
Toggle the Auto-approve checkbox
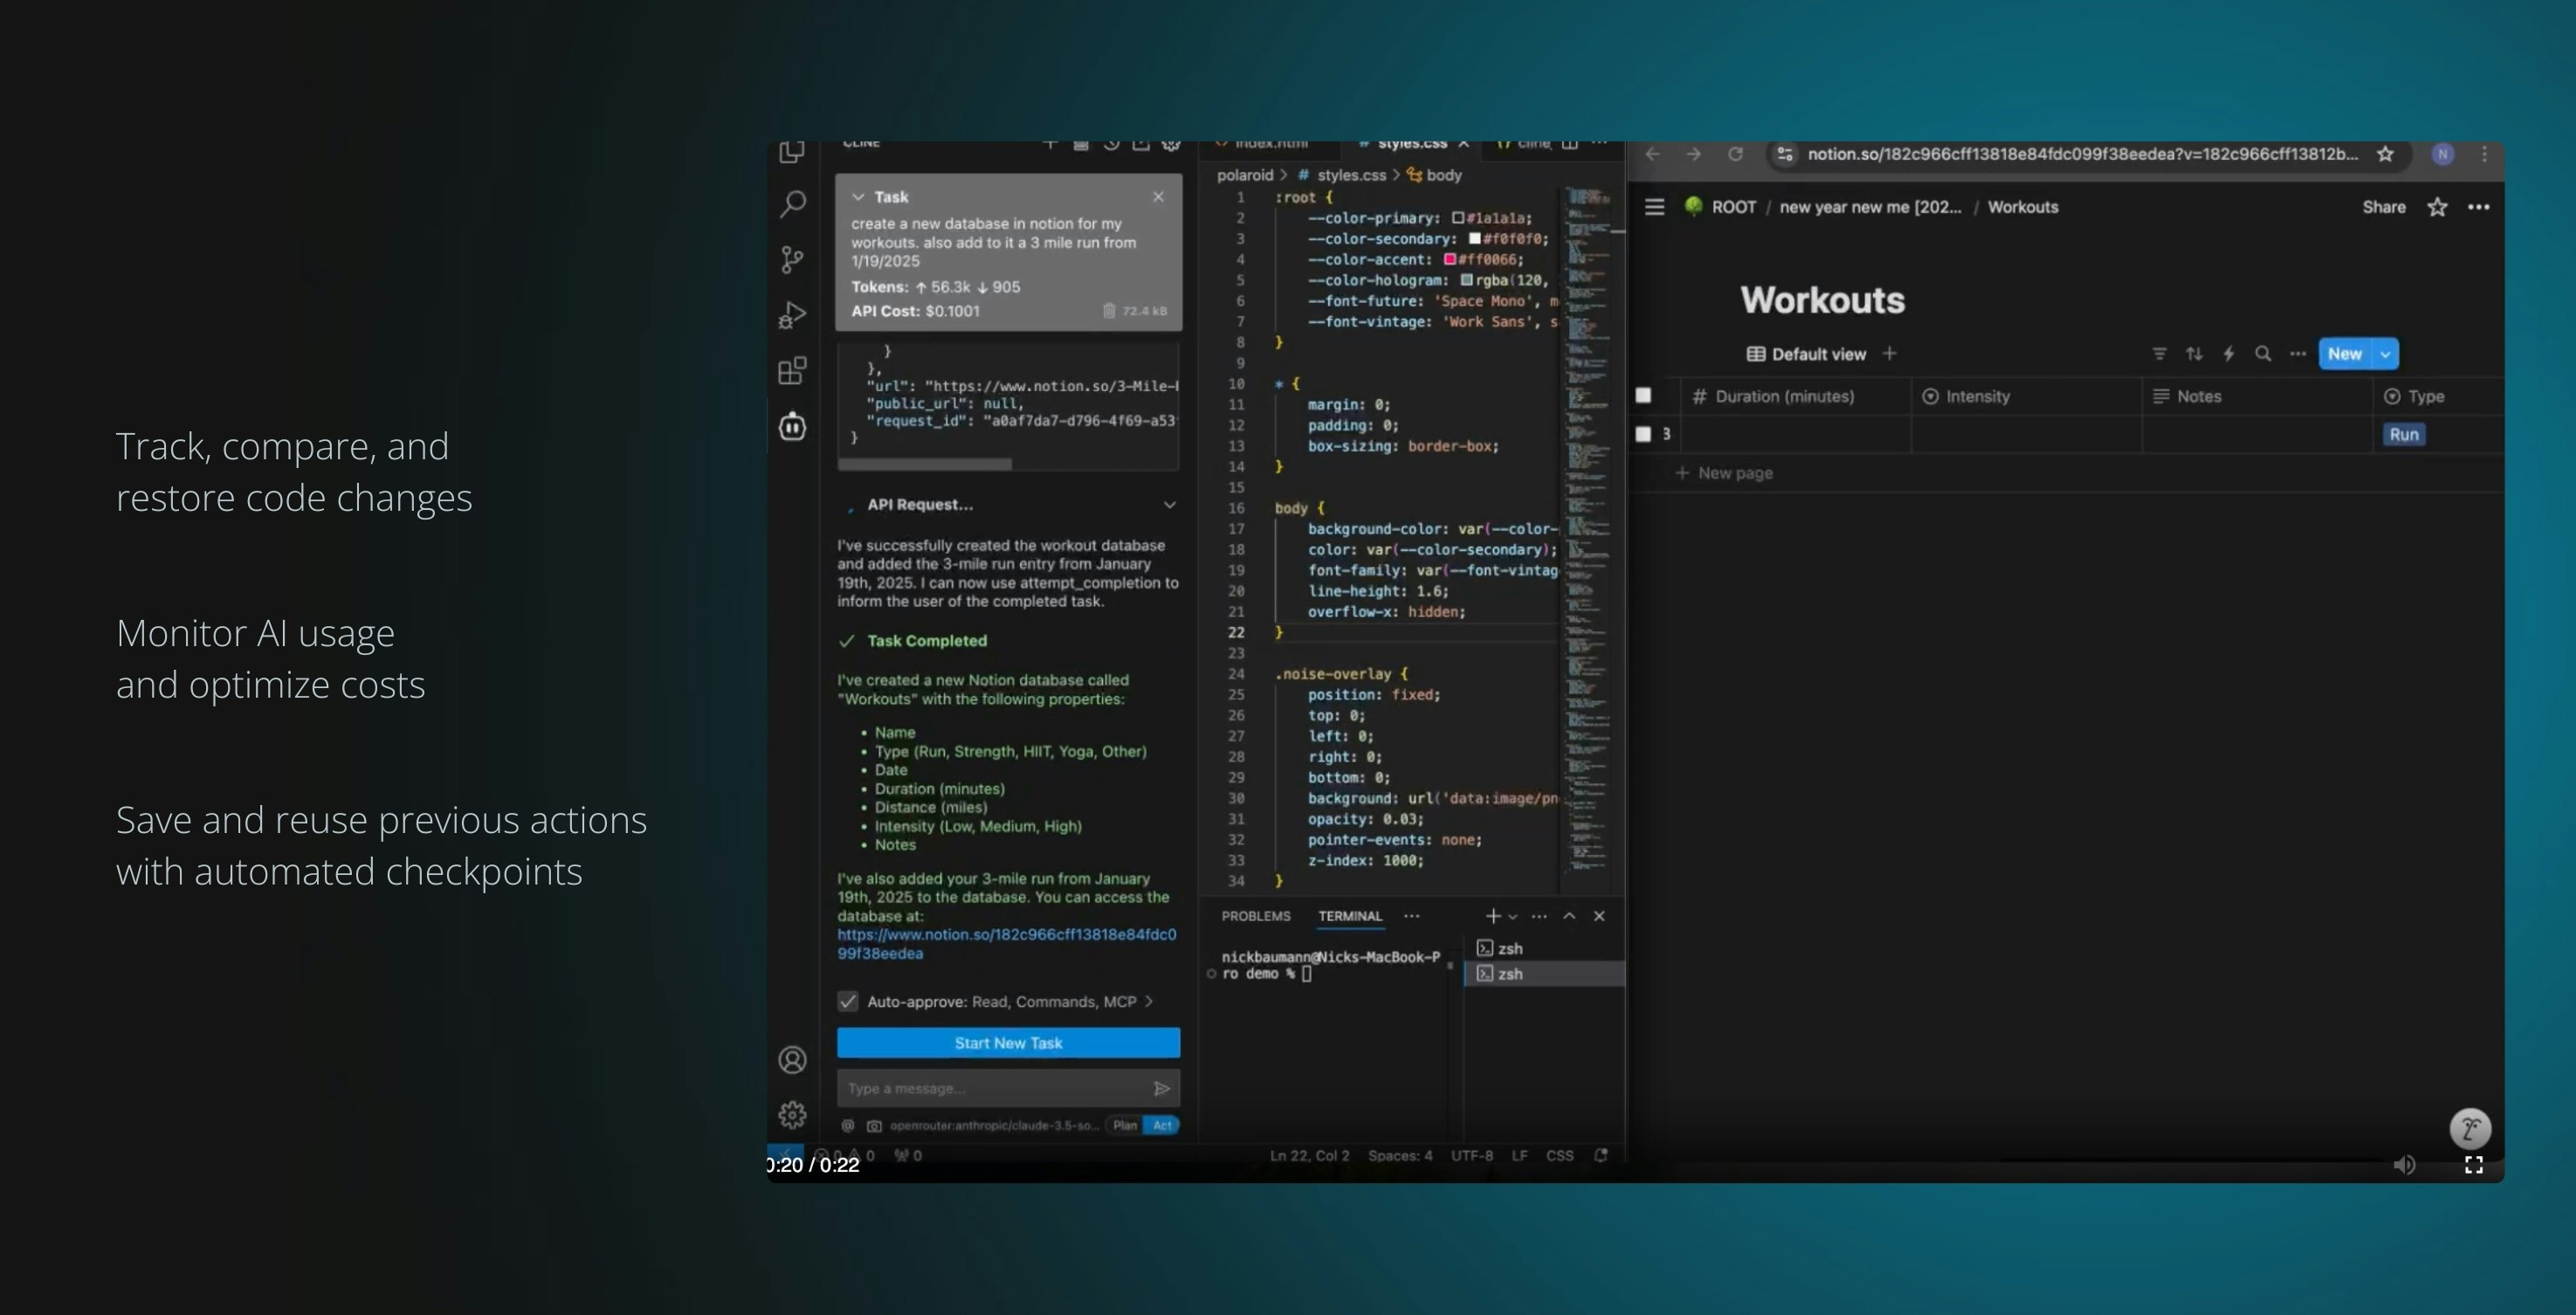coord(848,1001)
